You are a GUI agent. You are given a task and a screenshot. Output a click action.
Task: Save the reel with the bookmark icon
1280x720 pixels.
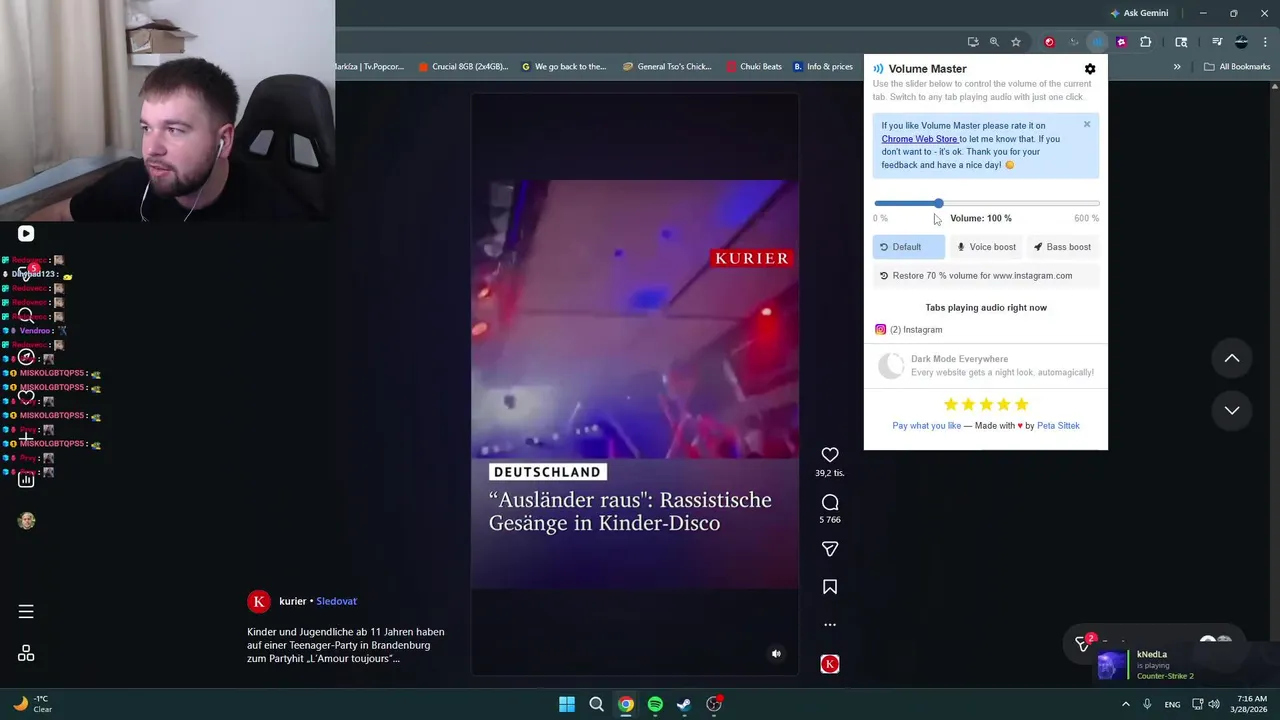click(830, 587)
